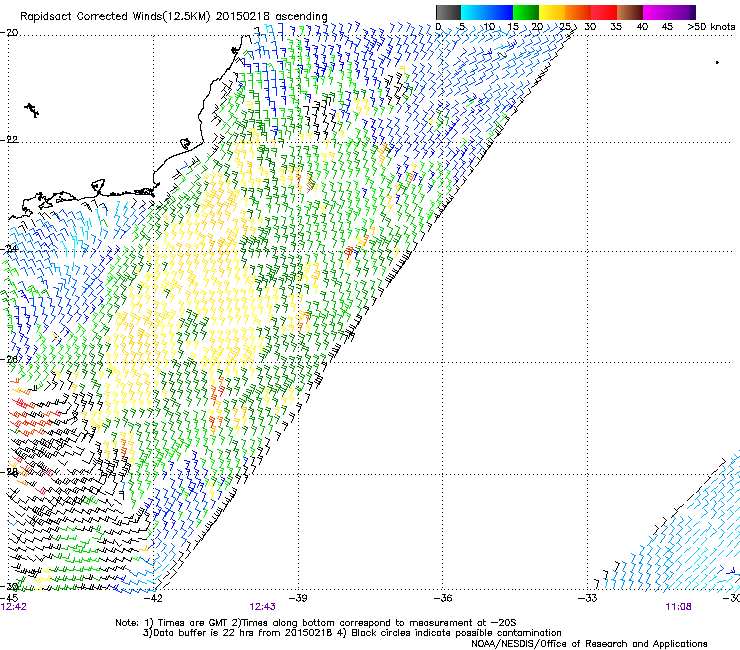Viewport: 740px width, 650px height.
Task: Click the '12:42' swath time label
Action: [14, 607]
